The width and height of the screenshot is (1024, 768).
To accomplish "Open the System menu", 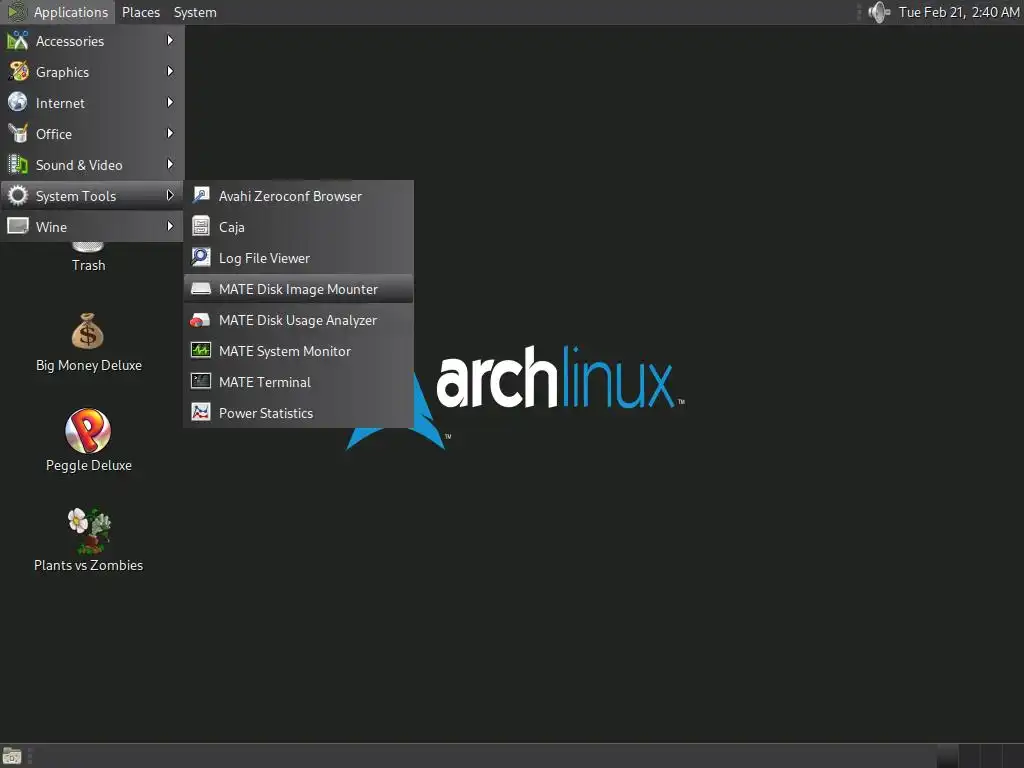I will point(195,12).
